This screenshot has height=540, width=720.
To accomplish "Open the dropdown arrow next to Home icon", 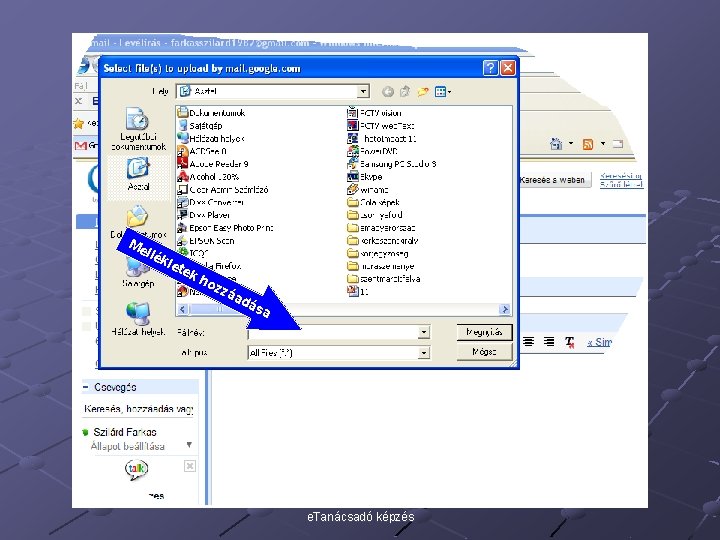I will tap(571, 144).
